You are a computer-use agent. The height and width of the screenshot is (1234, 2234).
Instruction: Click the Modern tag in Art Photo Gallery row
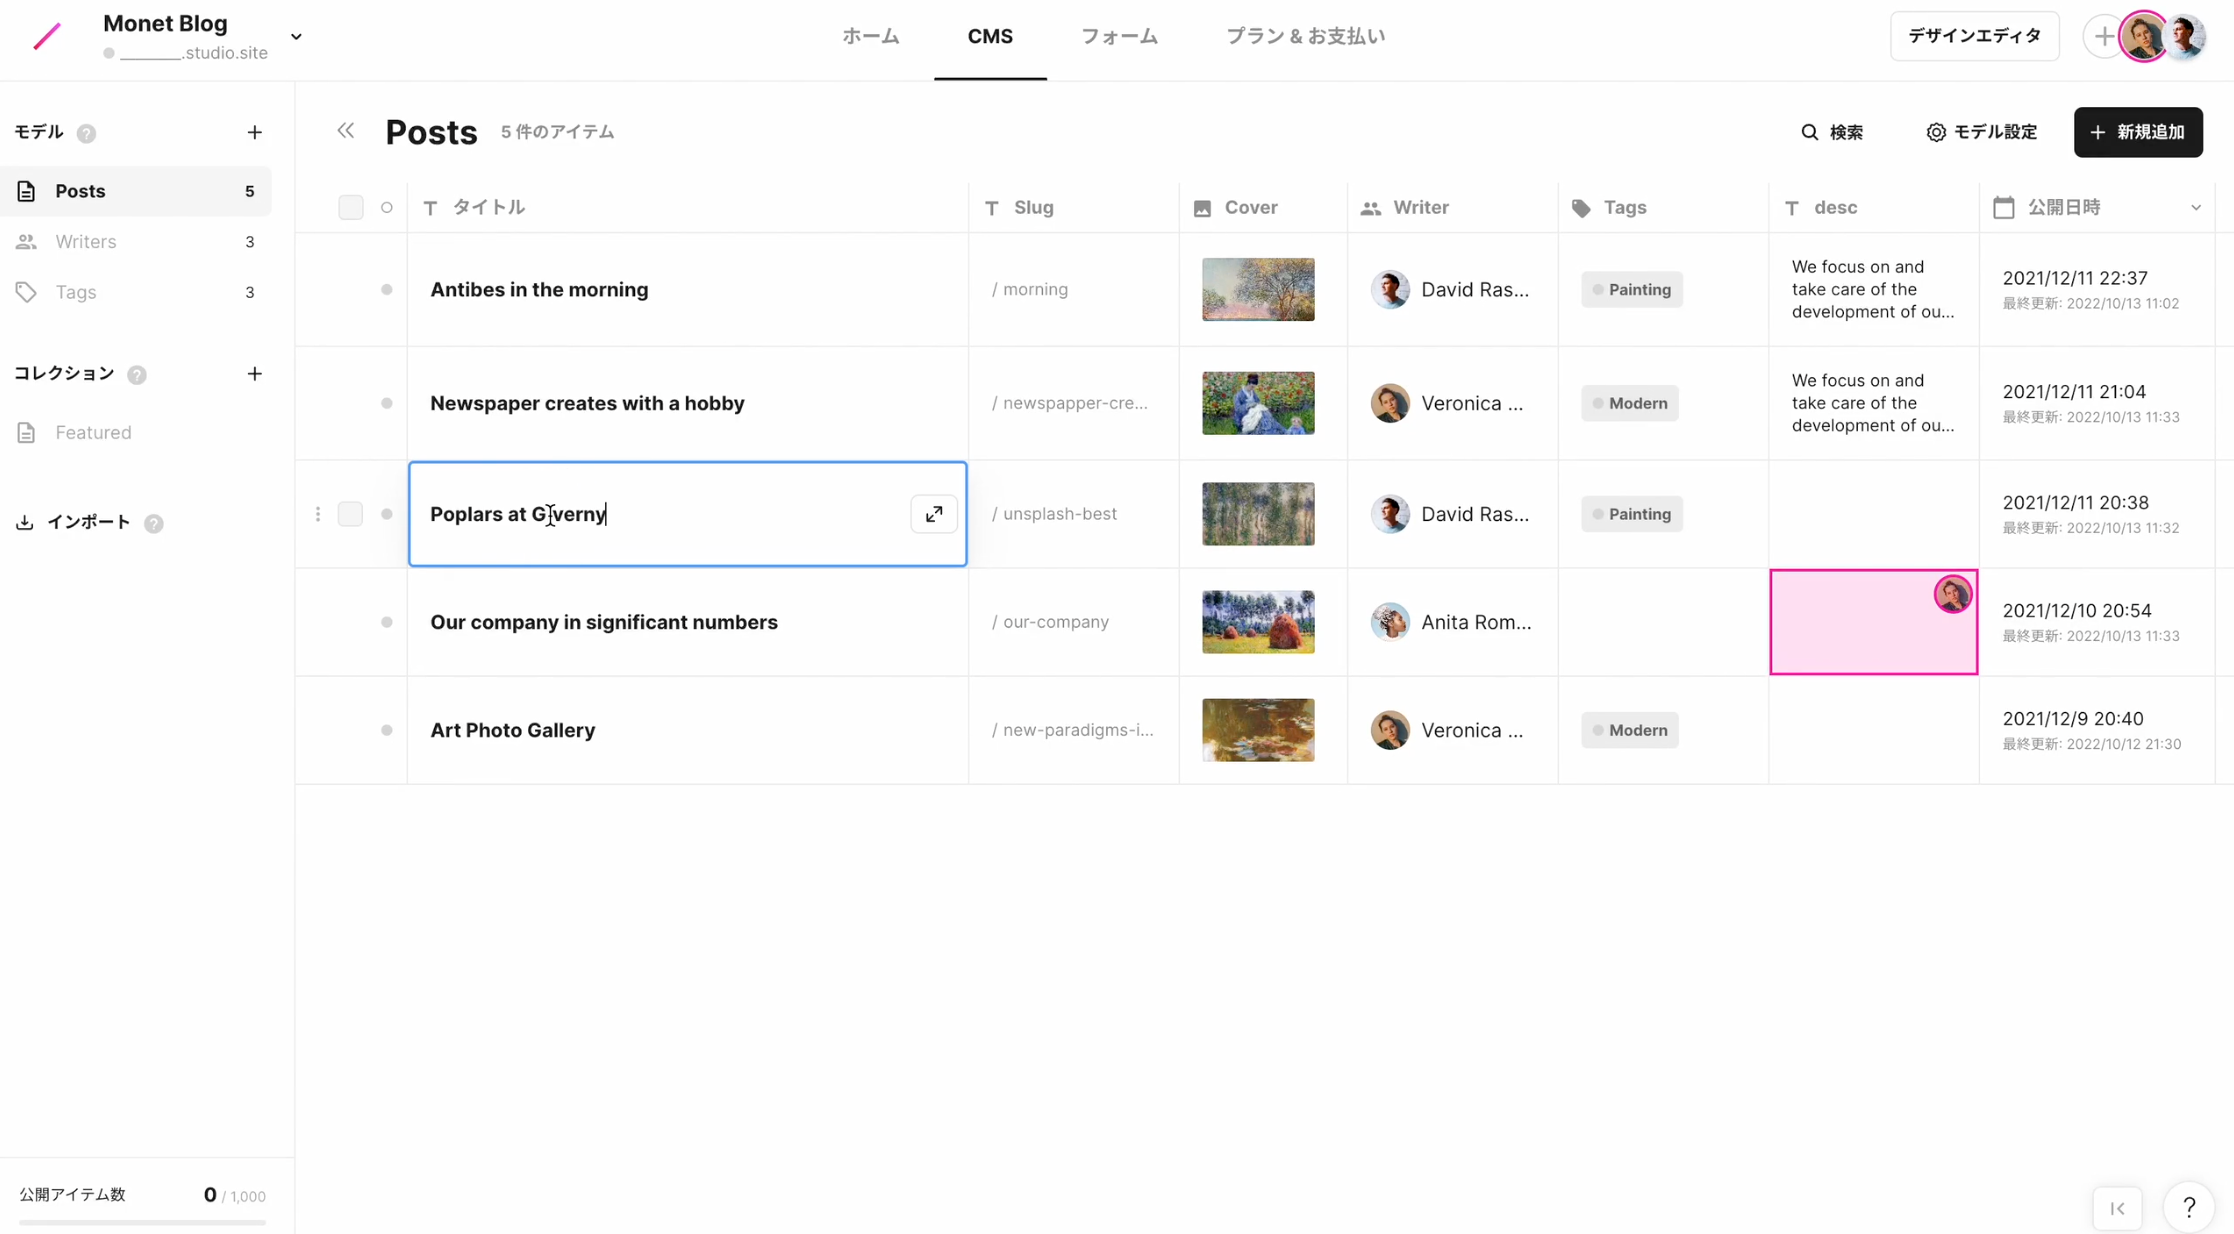tap(1630, 730)
